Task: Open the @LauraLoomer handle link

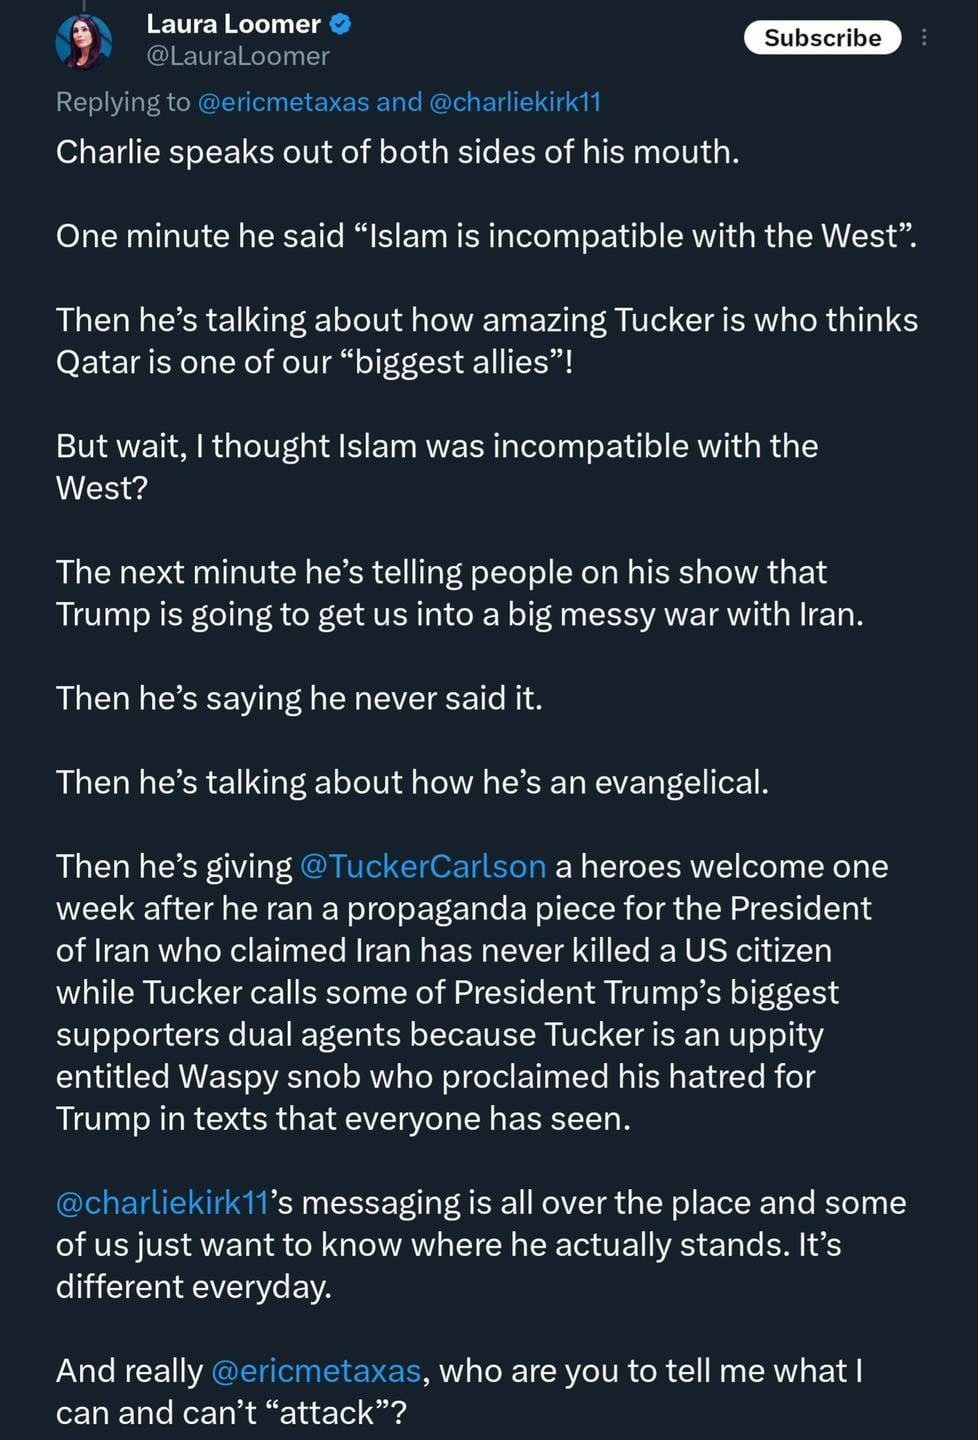Action: (238, 57)
